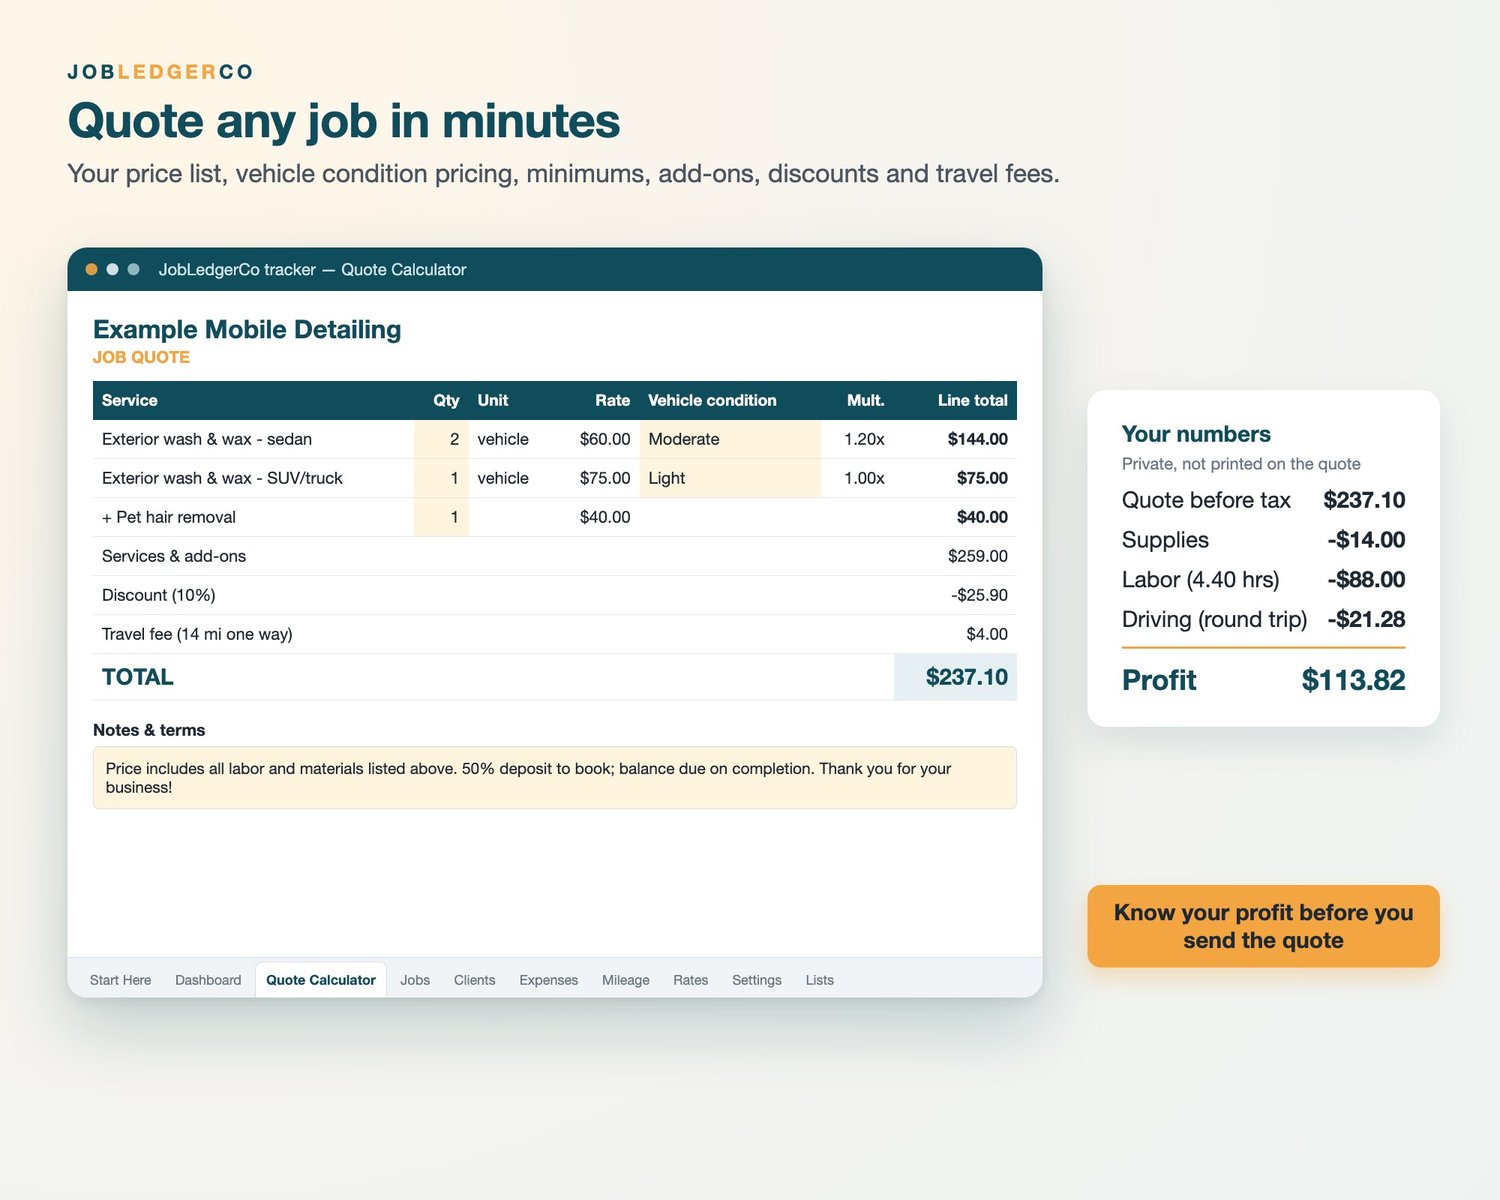Go to the Expenses tab
The image size is (1500, 1200).
pos(548,980)
